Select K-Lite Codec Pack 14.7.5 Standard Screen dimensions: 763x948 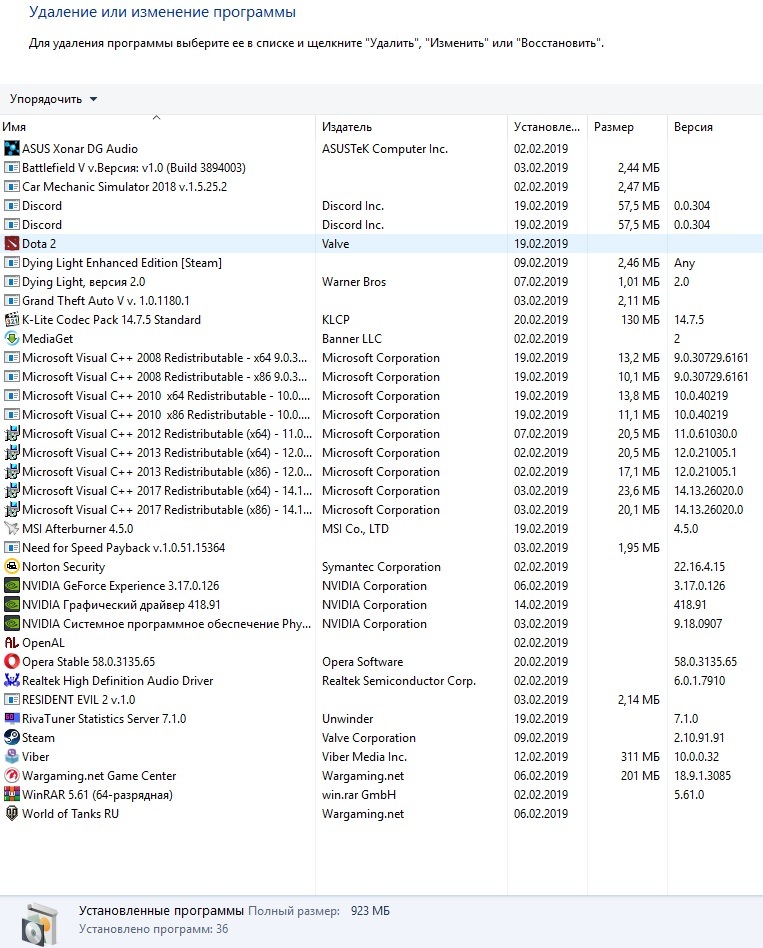point(111,320)
